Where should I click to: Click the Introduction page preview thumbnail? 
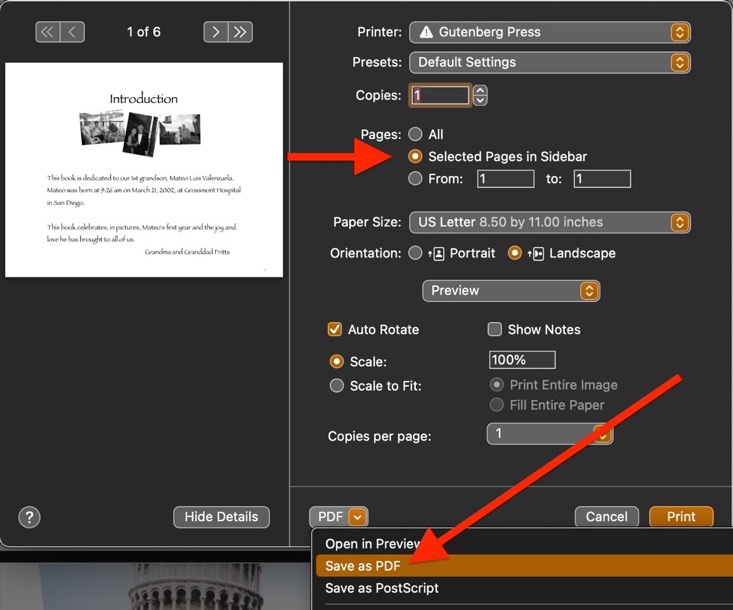144,170
